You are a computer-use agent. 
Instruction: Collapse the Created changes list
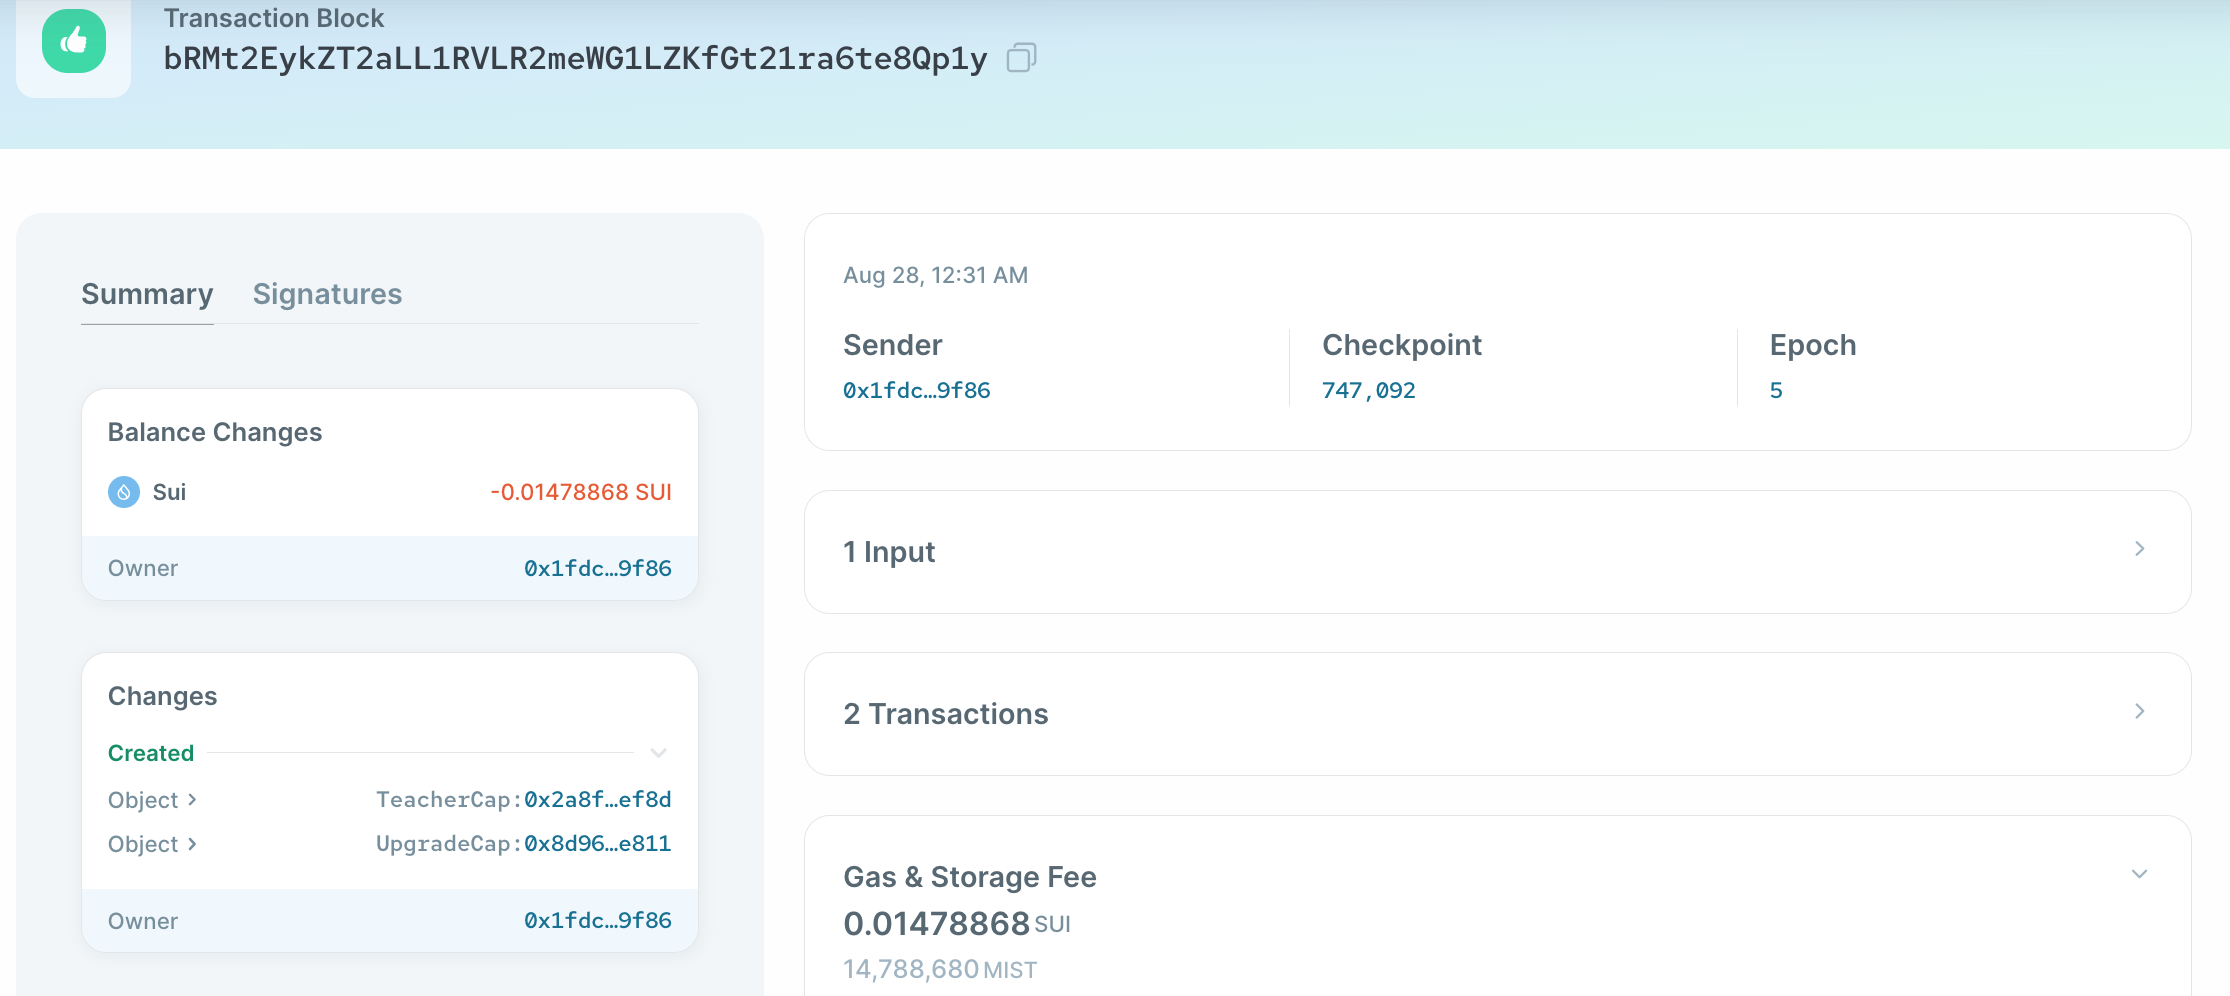(658, 753)
